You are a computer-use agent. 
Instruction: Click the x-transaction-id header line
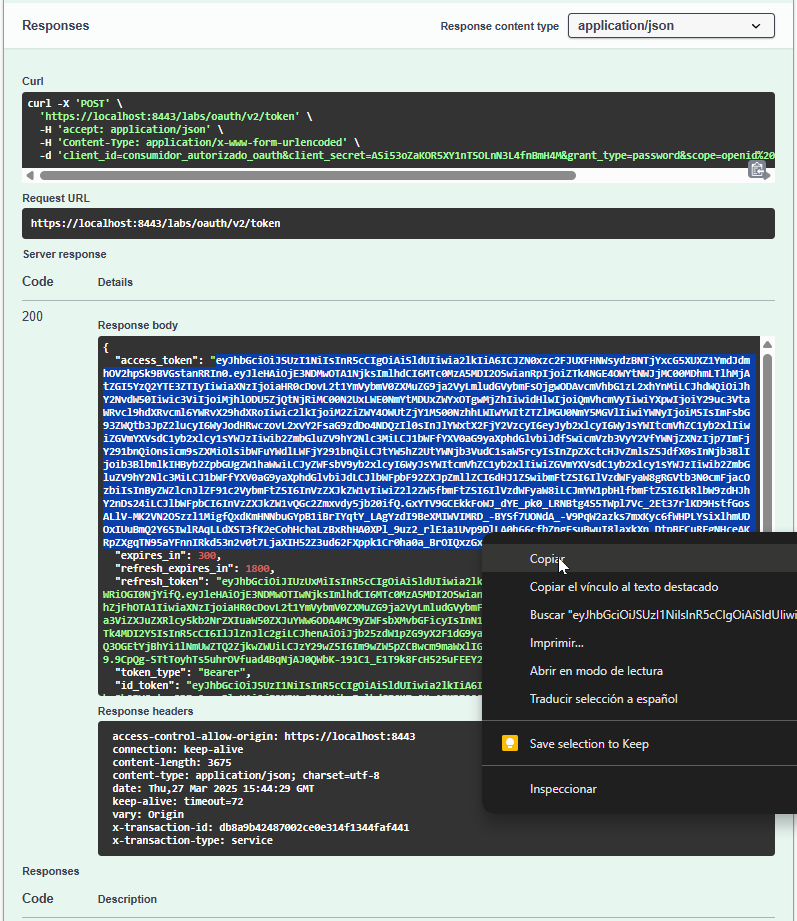point(261,827)
